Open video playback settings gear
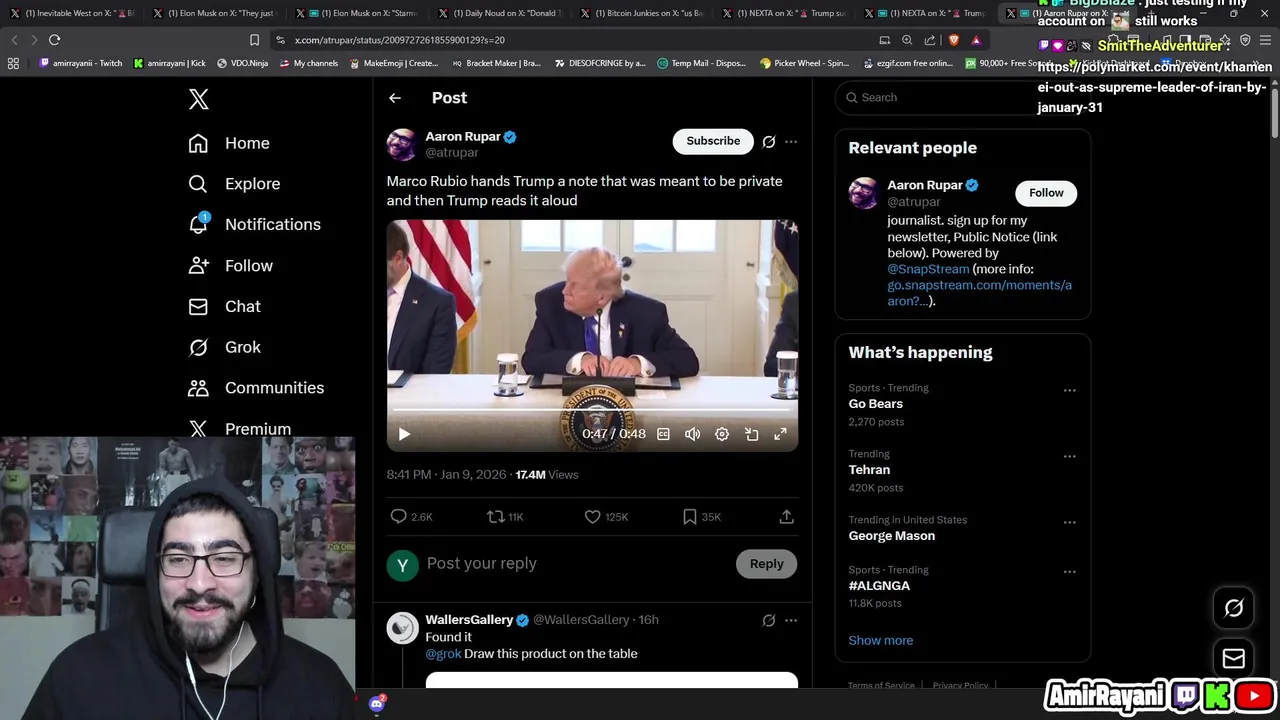The height and width of the screenshot is (720, 1280). point(722,434)
